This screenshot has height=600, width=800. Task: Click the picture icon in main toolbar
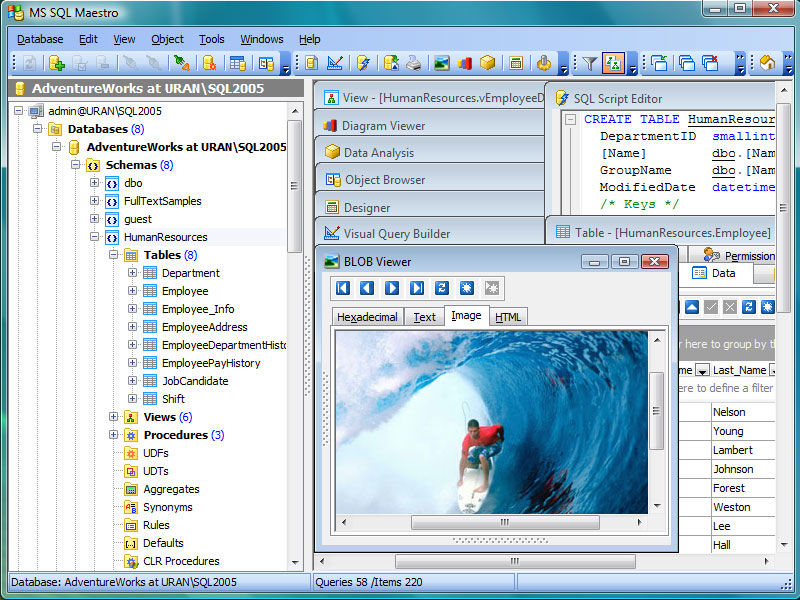[441, 63]
